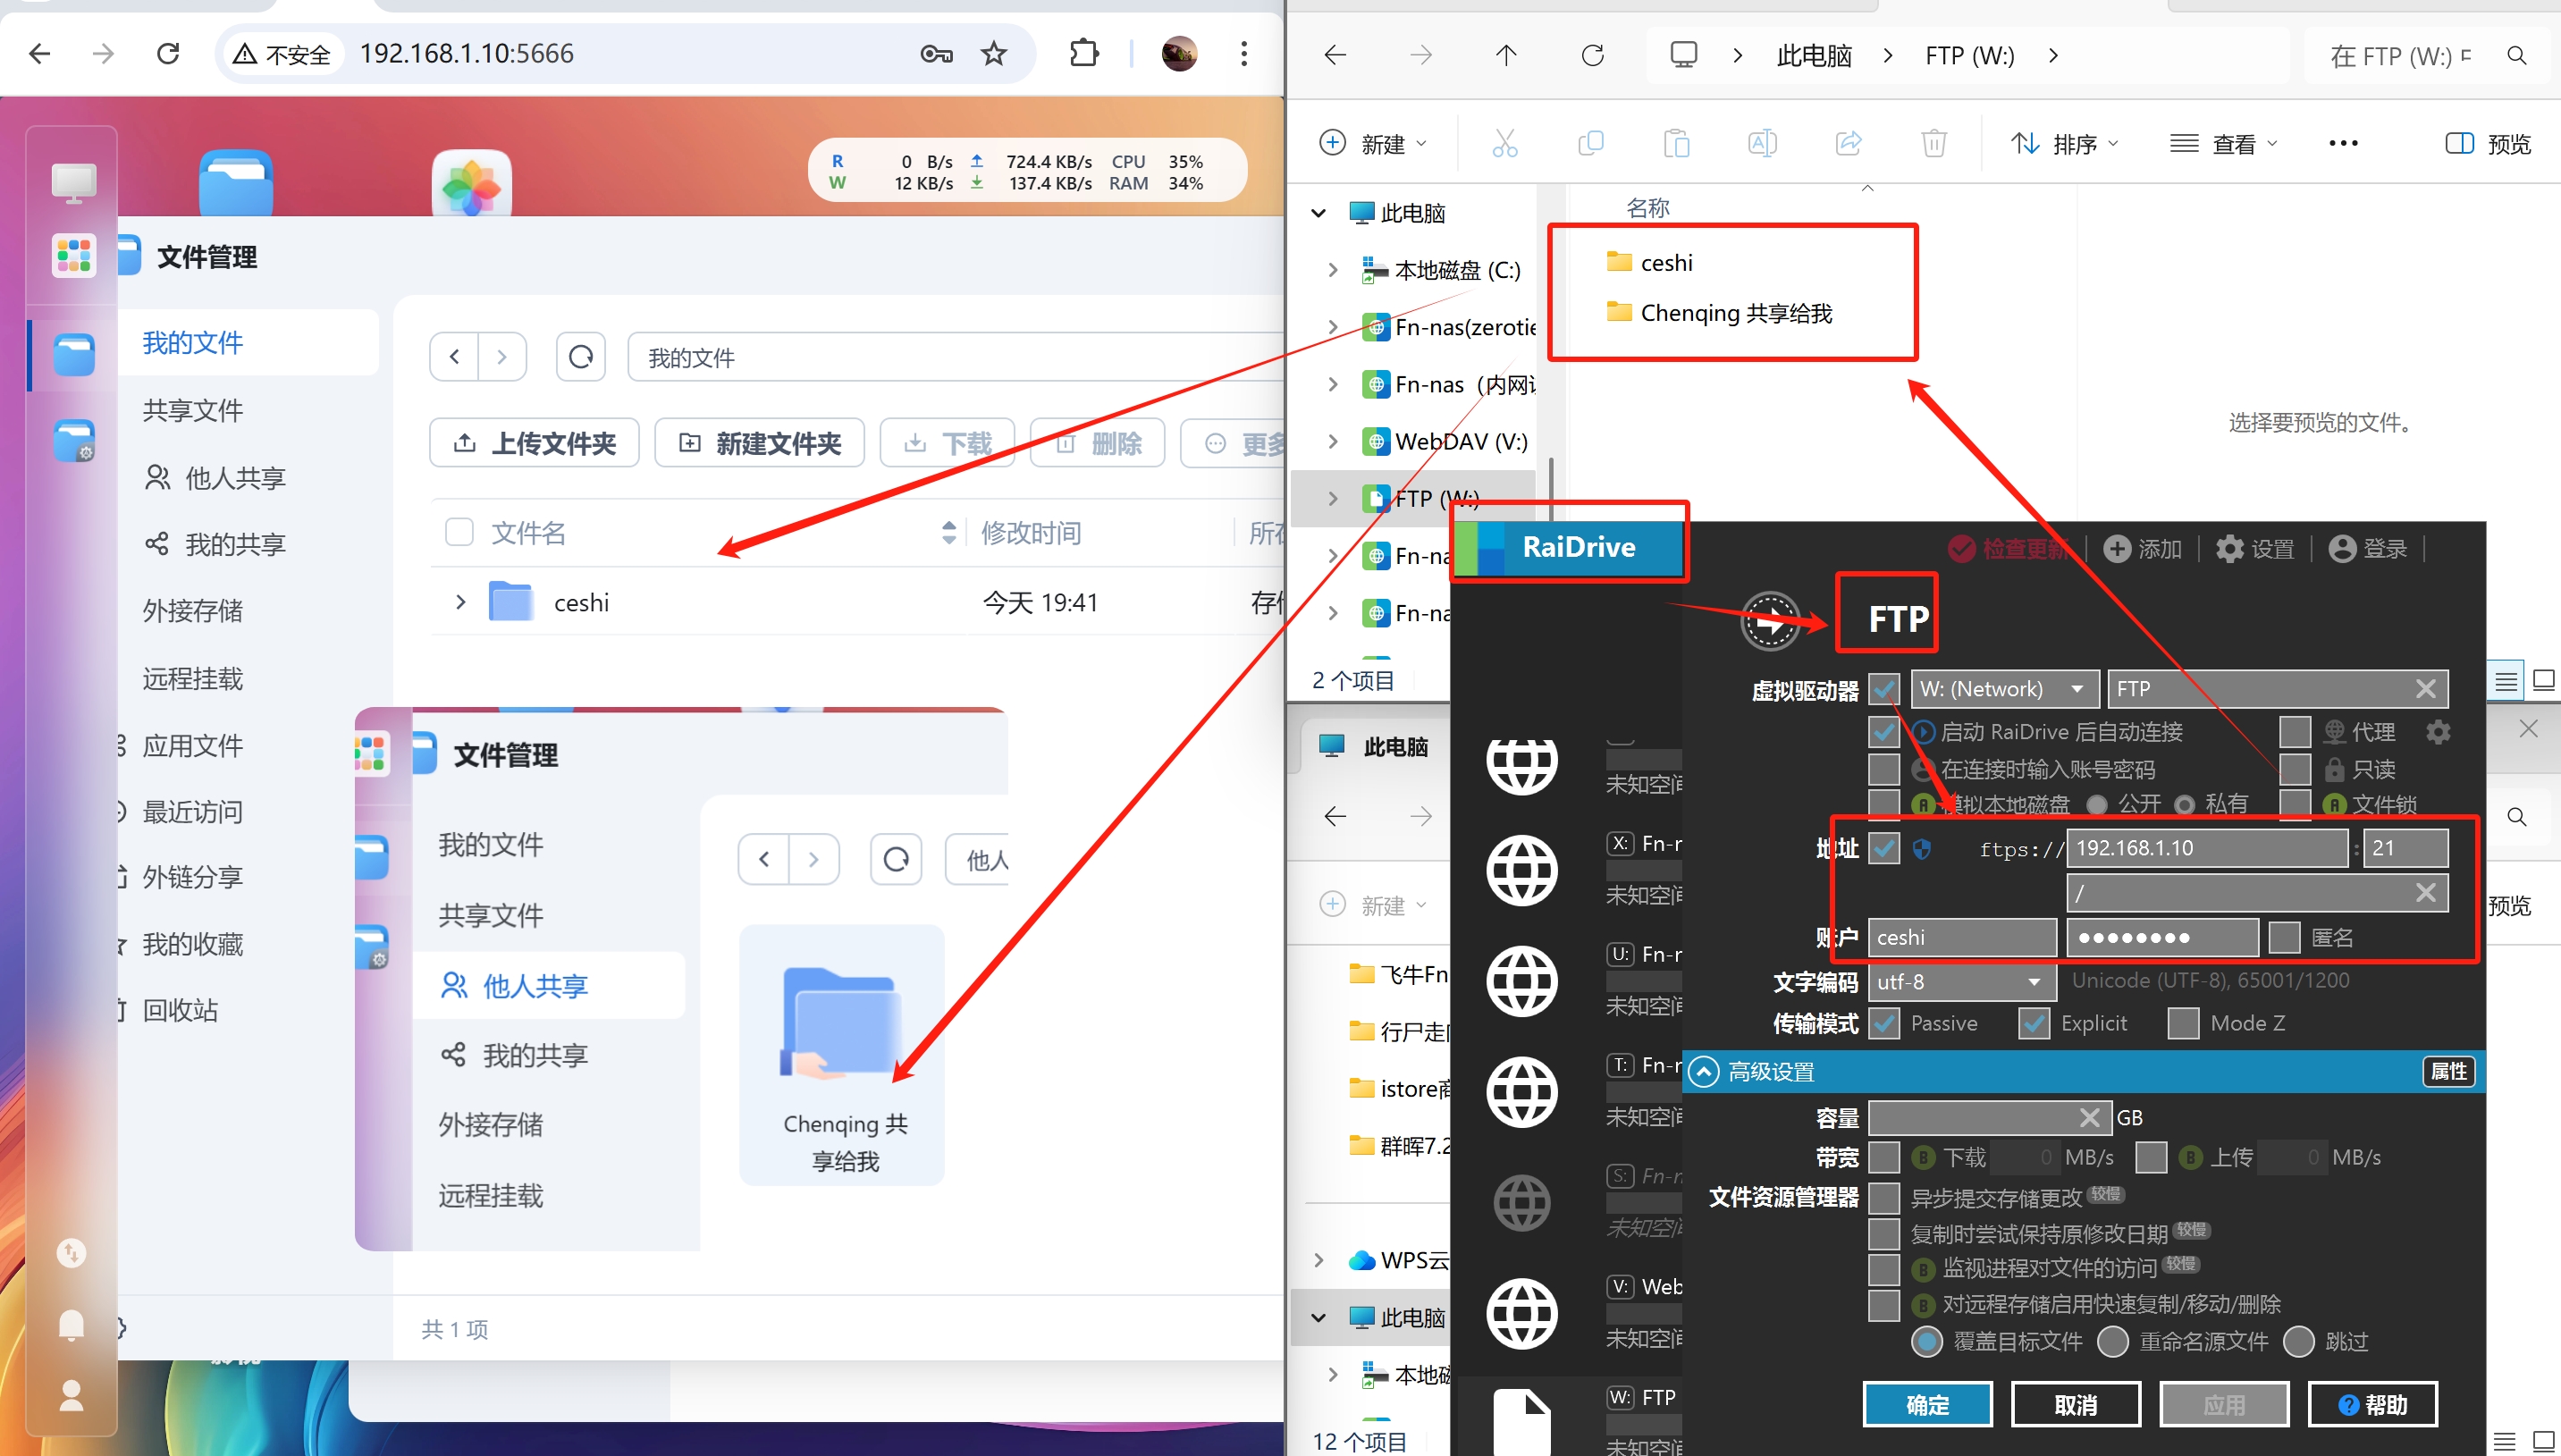
Task: Refresh the FTP (W:) Explorer window
Action: click(x=1593, y=55)
